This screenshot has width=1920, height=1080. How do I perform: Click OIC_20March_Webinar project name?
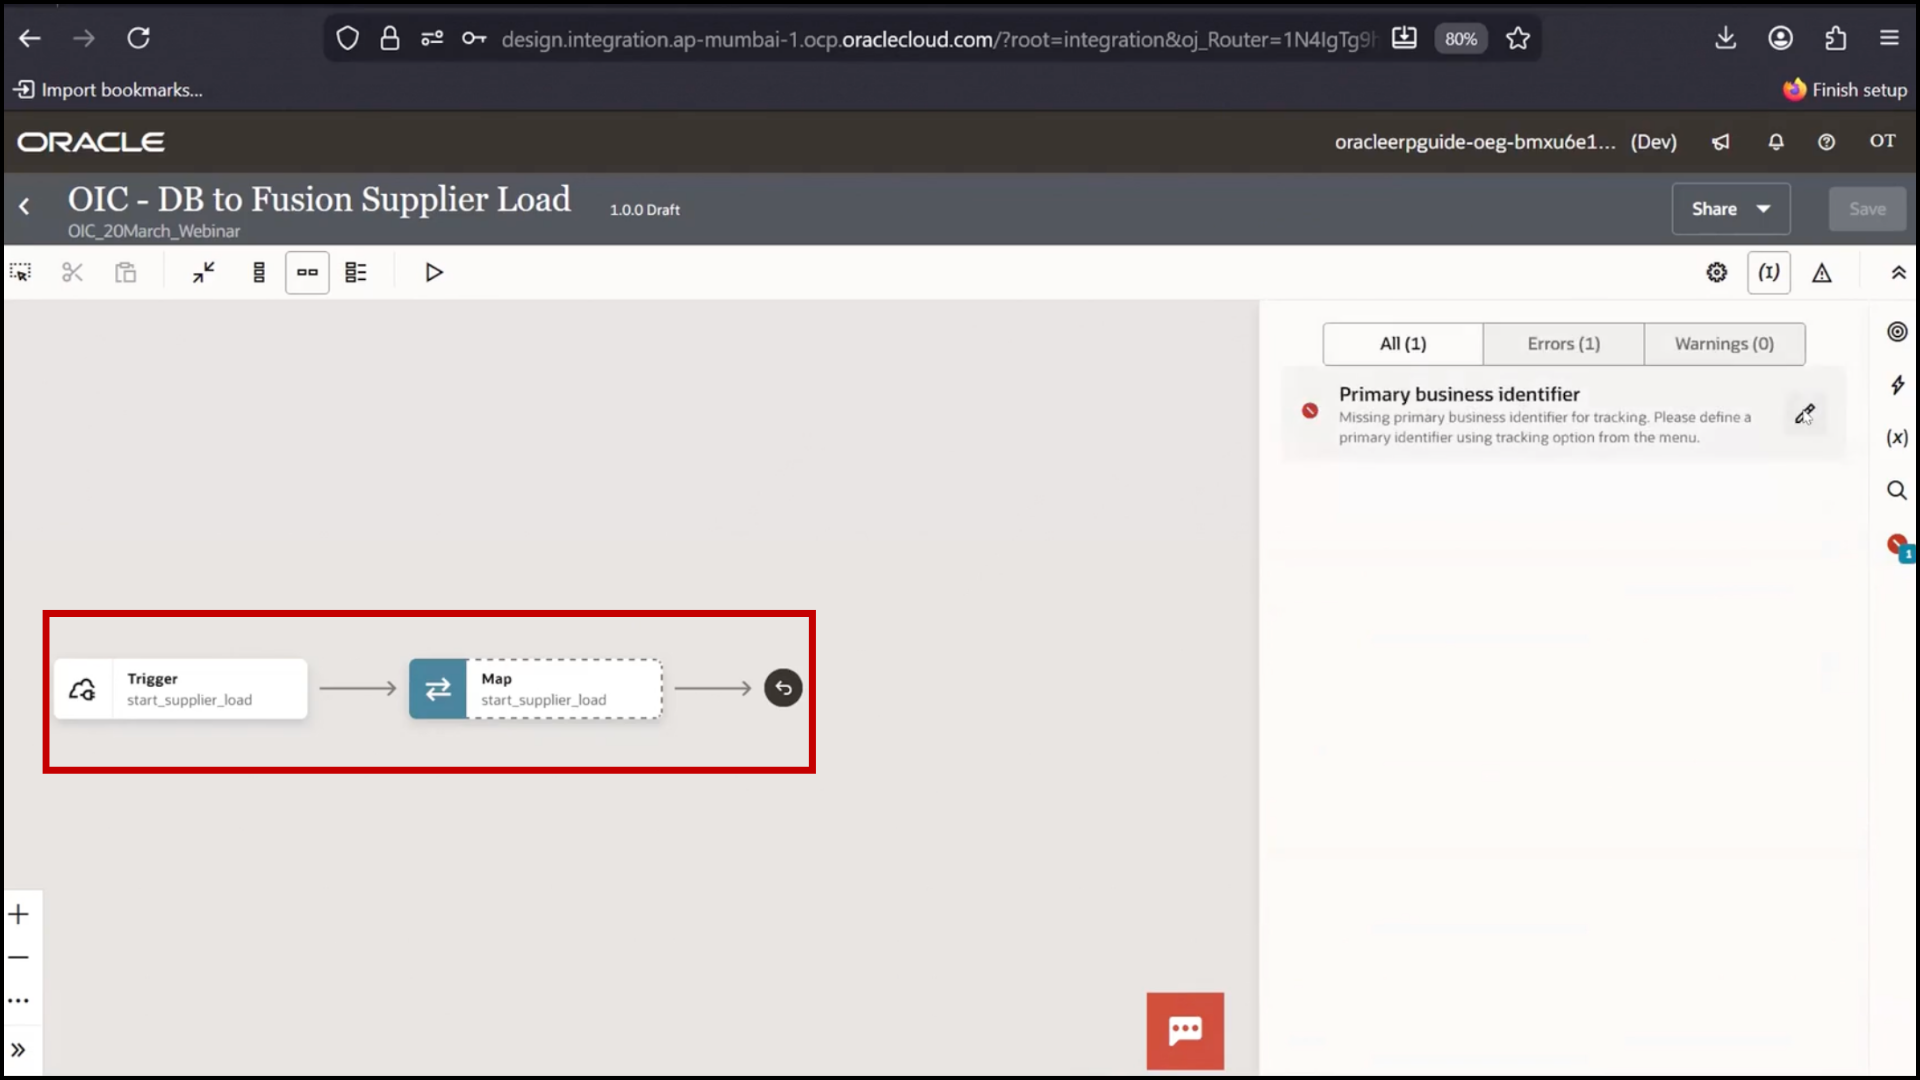pyautogui.click(x=154, y=231)
